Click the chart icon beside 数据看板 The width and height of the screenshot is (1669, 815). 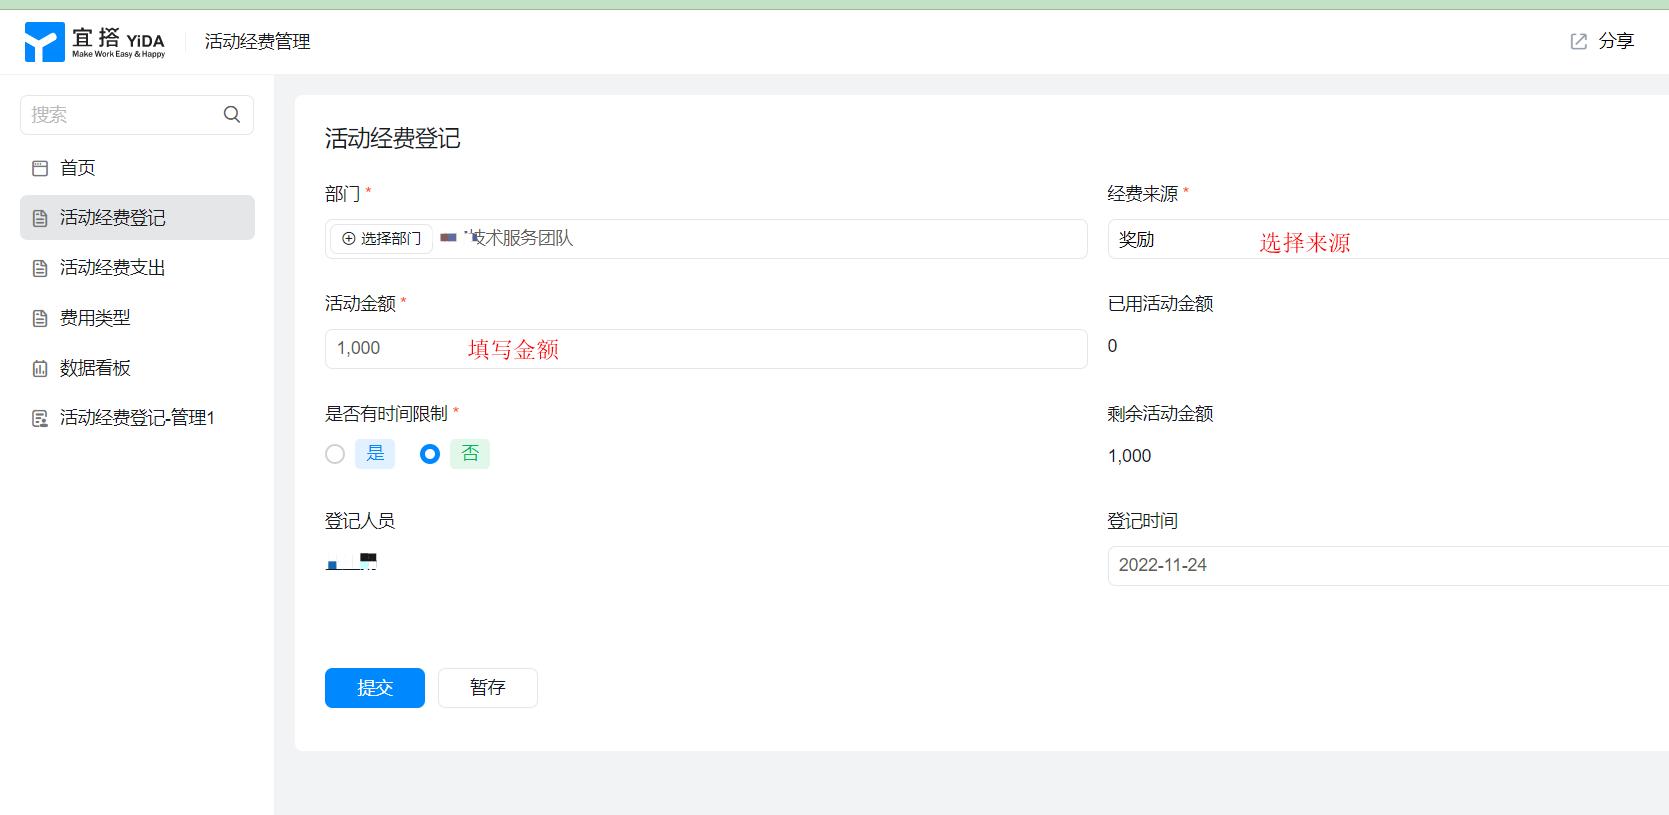(x=40, y=368)
